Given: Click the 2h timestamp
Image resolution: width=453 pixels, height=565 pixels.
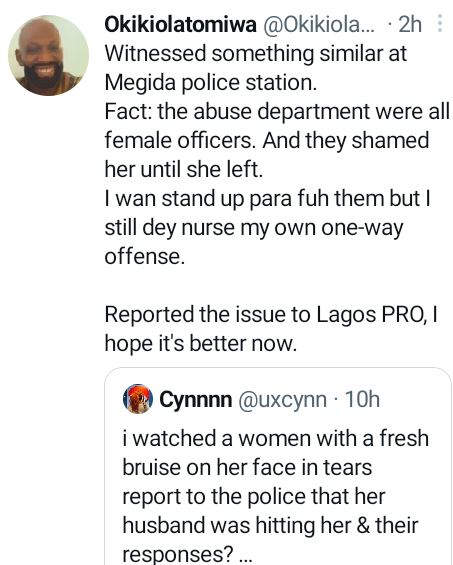Looking at the screenshot, I should [410, 25].
